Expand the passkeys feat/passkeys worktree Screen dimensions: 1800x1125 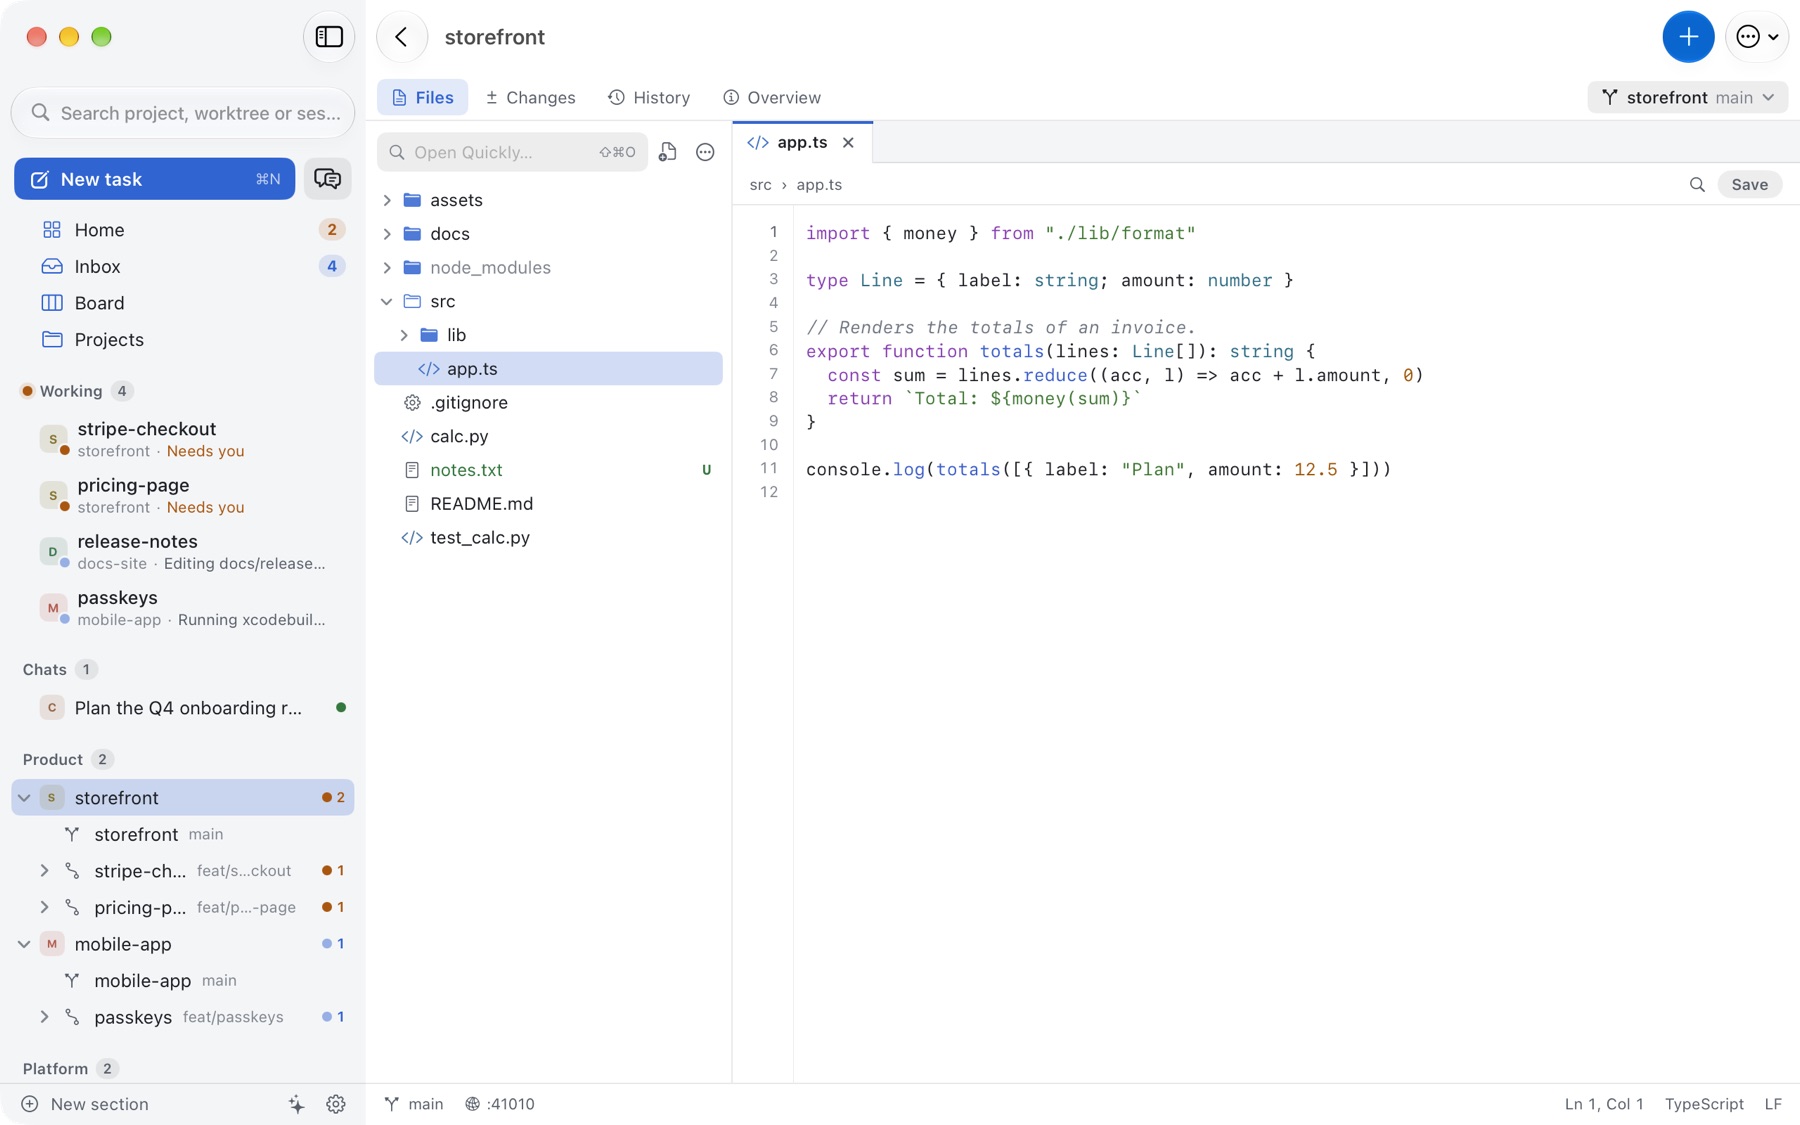44,1017
